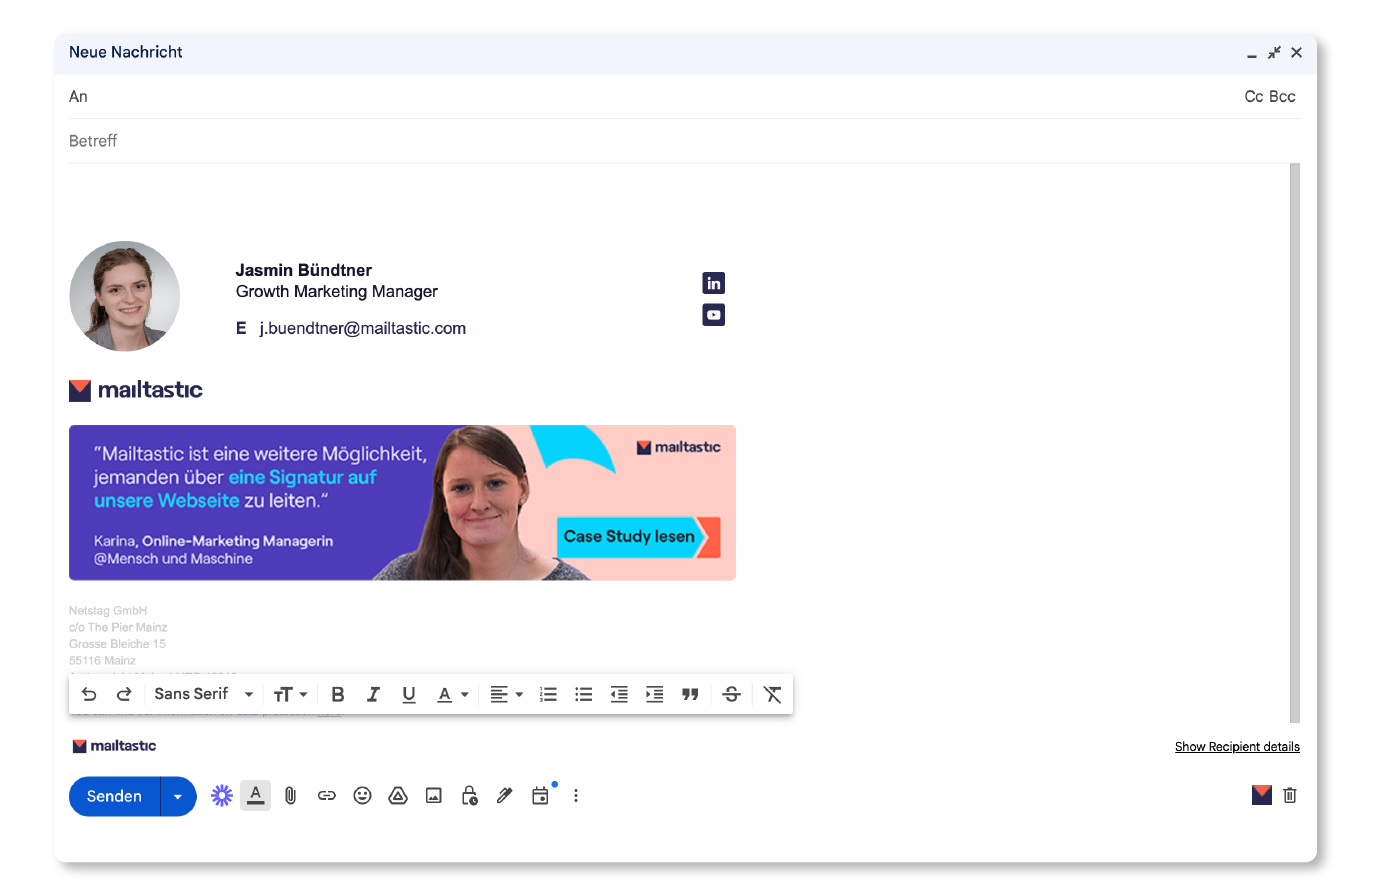This screenshot has height=885, width=1376.
Task: Apply block quote formatting
Action: 690,694
